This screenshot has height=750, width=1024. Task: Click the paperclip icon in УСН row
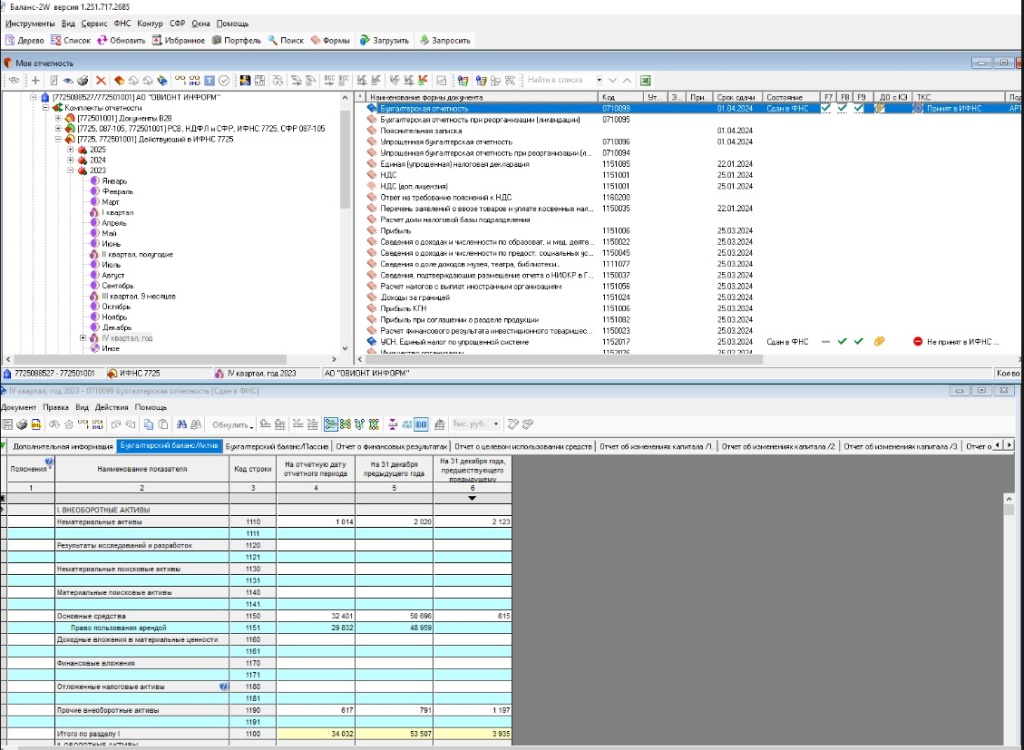(x=879, y=342)
